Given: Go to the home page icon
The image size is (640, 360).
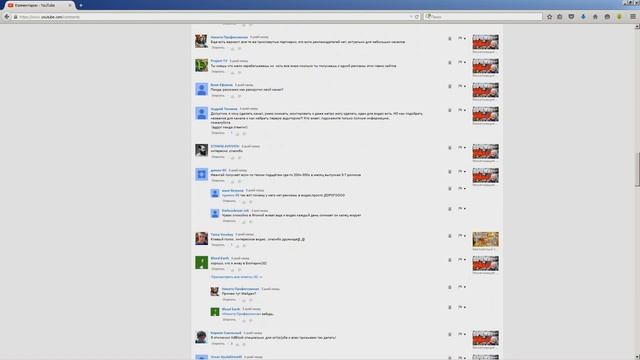Looking at the screenshot, I should click(595, 17).
